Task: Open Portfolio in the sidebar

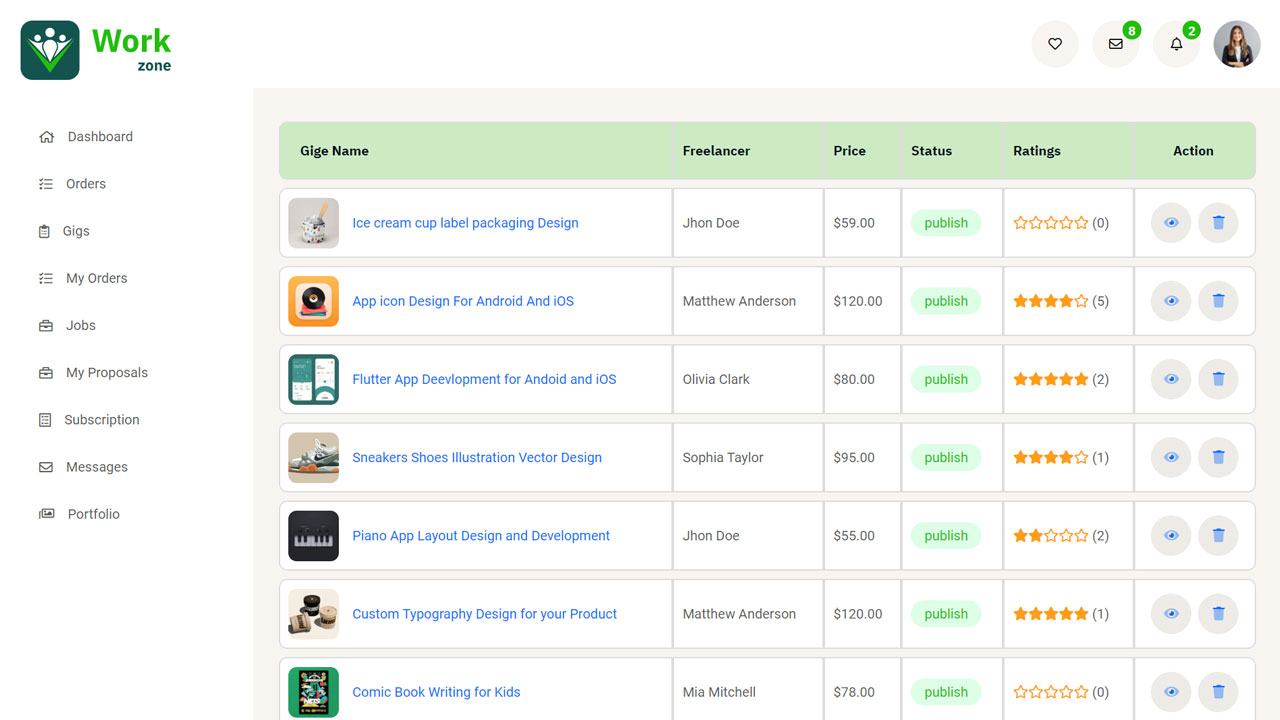Action: click(93, 514)
